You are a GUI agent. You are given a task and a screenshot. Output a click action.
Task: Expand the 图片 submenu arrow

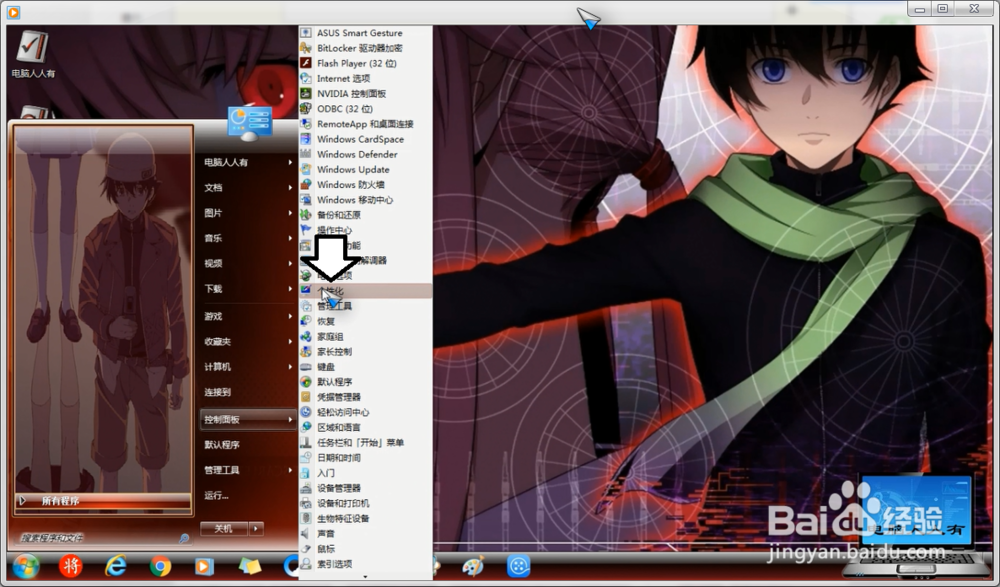coord(290,213)
